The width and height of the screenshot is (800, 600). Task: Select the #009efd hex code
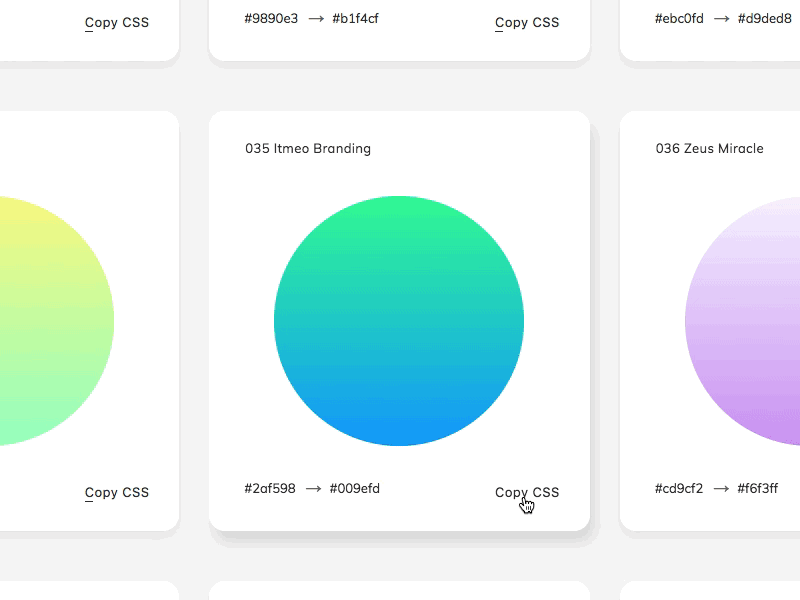354,488
